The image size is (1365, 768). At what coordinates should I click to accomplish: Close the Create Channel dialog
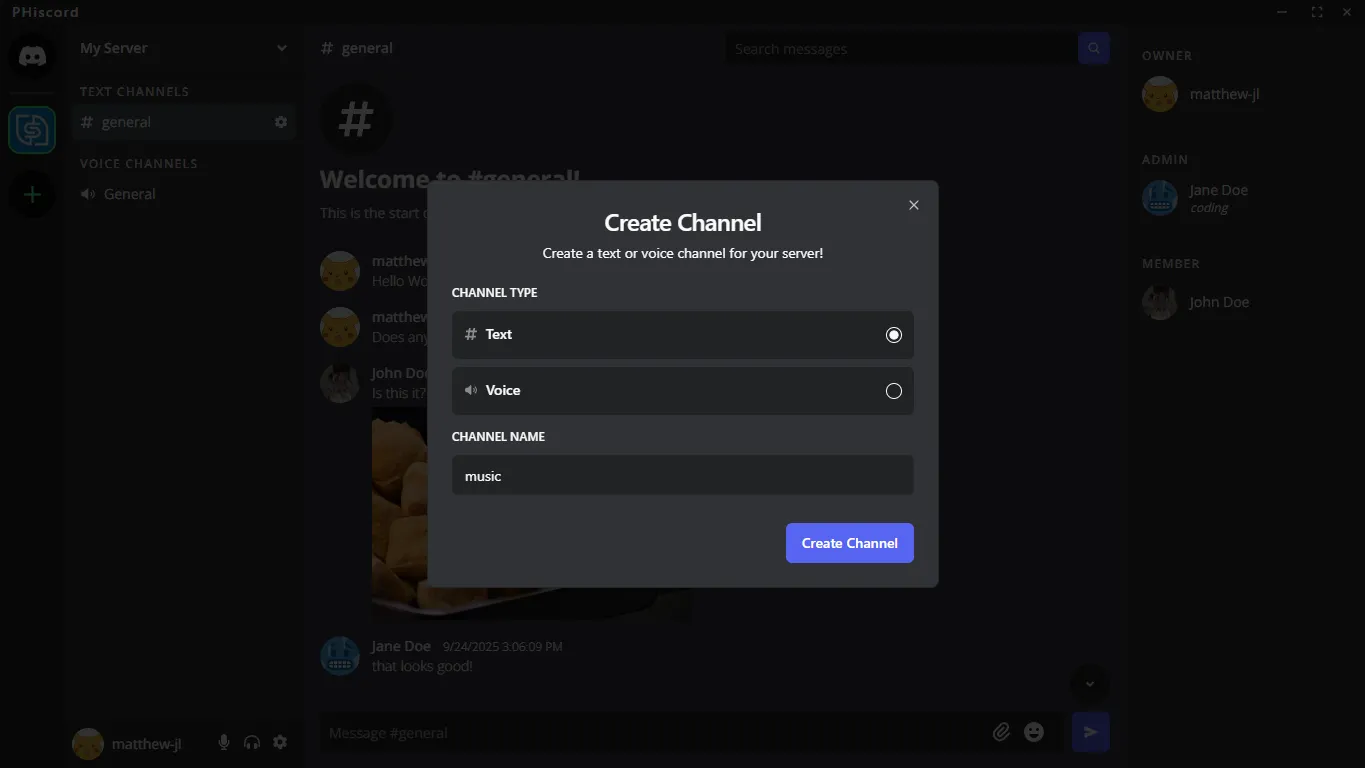[x=913, y=205]
